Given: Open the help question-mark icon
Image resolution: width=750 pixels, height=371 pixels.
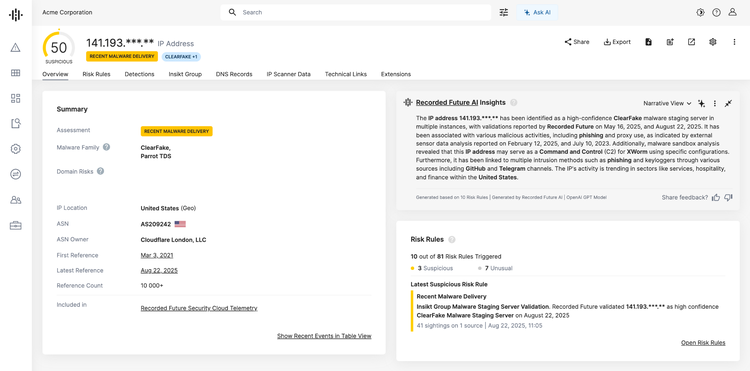Looking at the screenshot, I should pyautogui.click(x=716, y=12).
